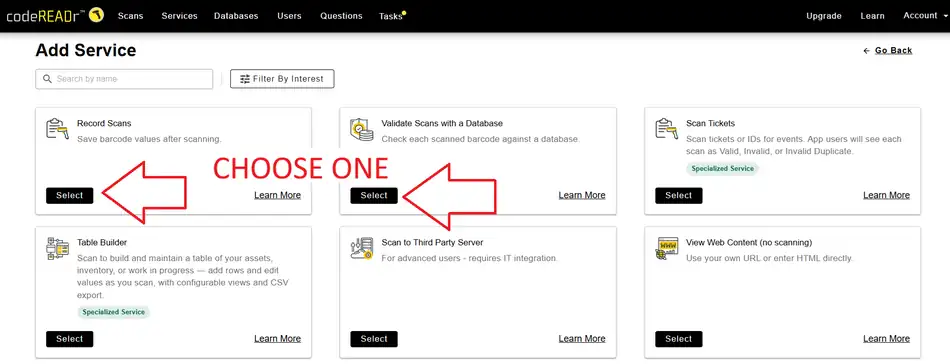Click the Table Builder icon
This screenshot has width=950, height=364.
click(58, 249)
